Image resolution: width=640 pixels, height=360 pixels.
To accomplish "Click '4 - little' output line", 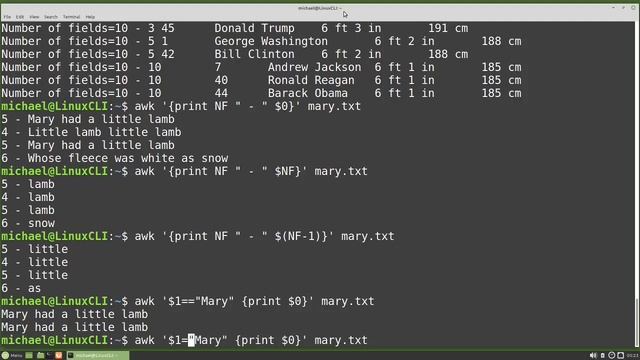I will click(x=35, y=262).
